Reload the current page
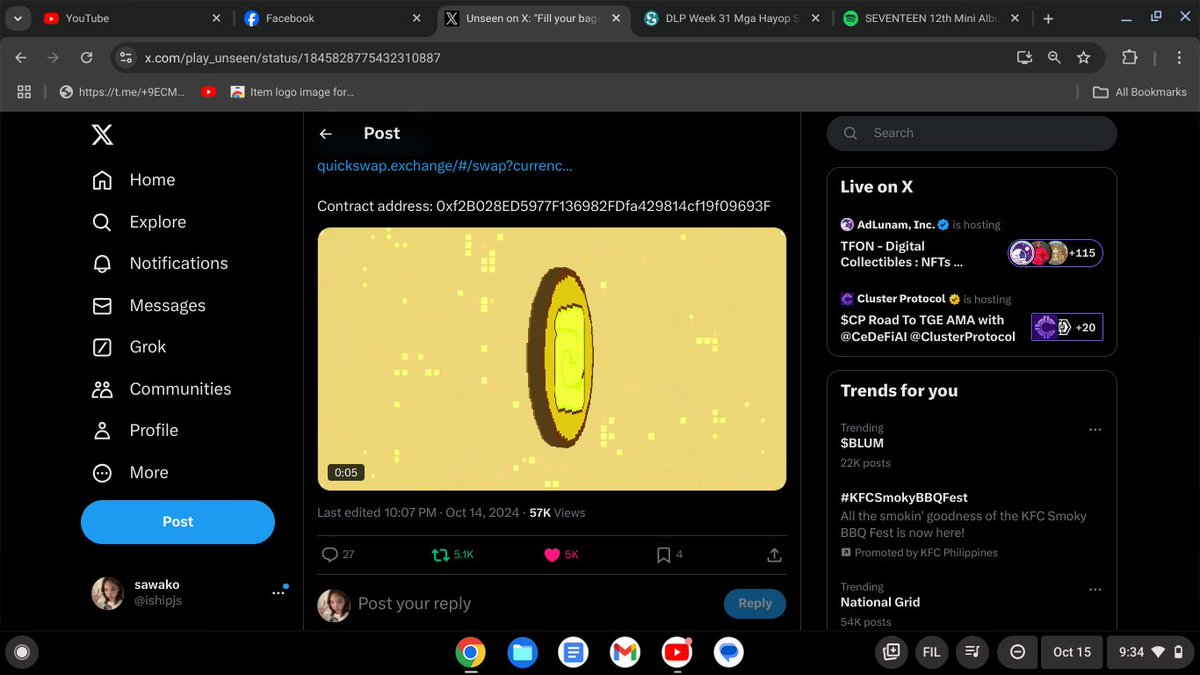 tap(87, 58)
